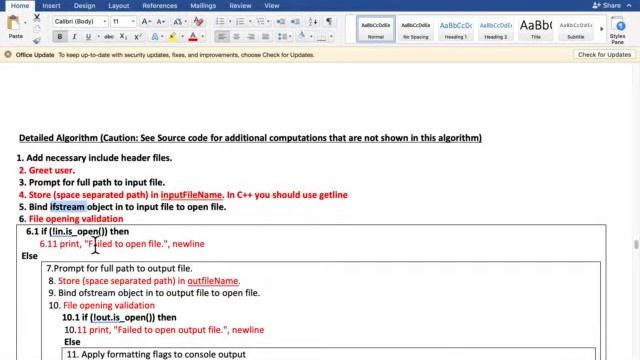This screenshot has width=640, height=360.
Task: Expand the styles gallery arrow
Action: [x=601, y=29]
